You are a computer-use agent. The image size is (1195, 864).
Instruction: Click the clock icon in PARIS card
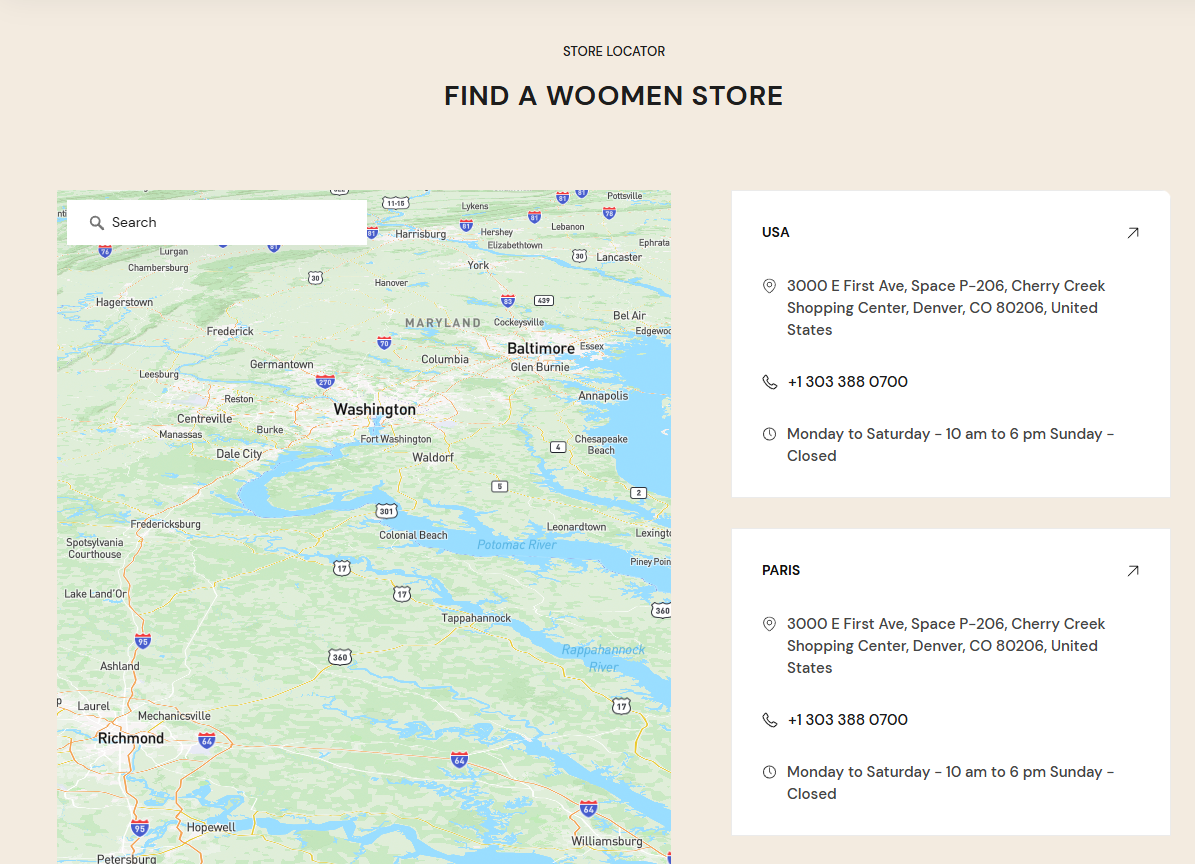(769, 772)
